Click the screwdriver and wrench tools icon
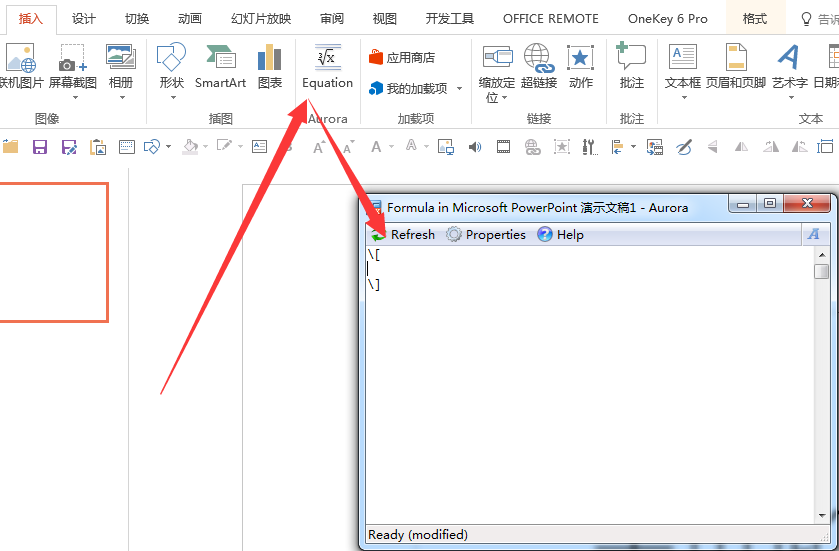The image size is (839, 551). (x=589, y=147)
